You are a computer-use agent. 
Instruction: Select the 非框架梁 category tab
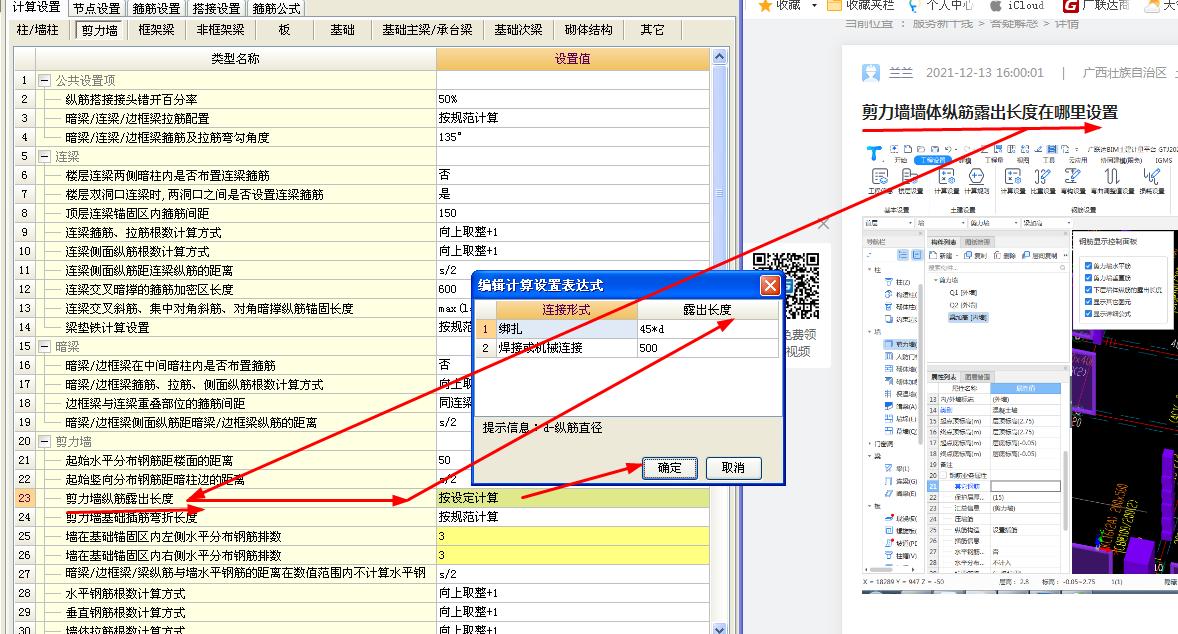pyautogui.click(x=221, y=30)
